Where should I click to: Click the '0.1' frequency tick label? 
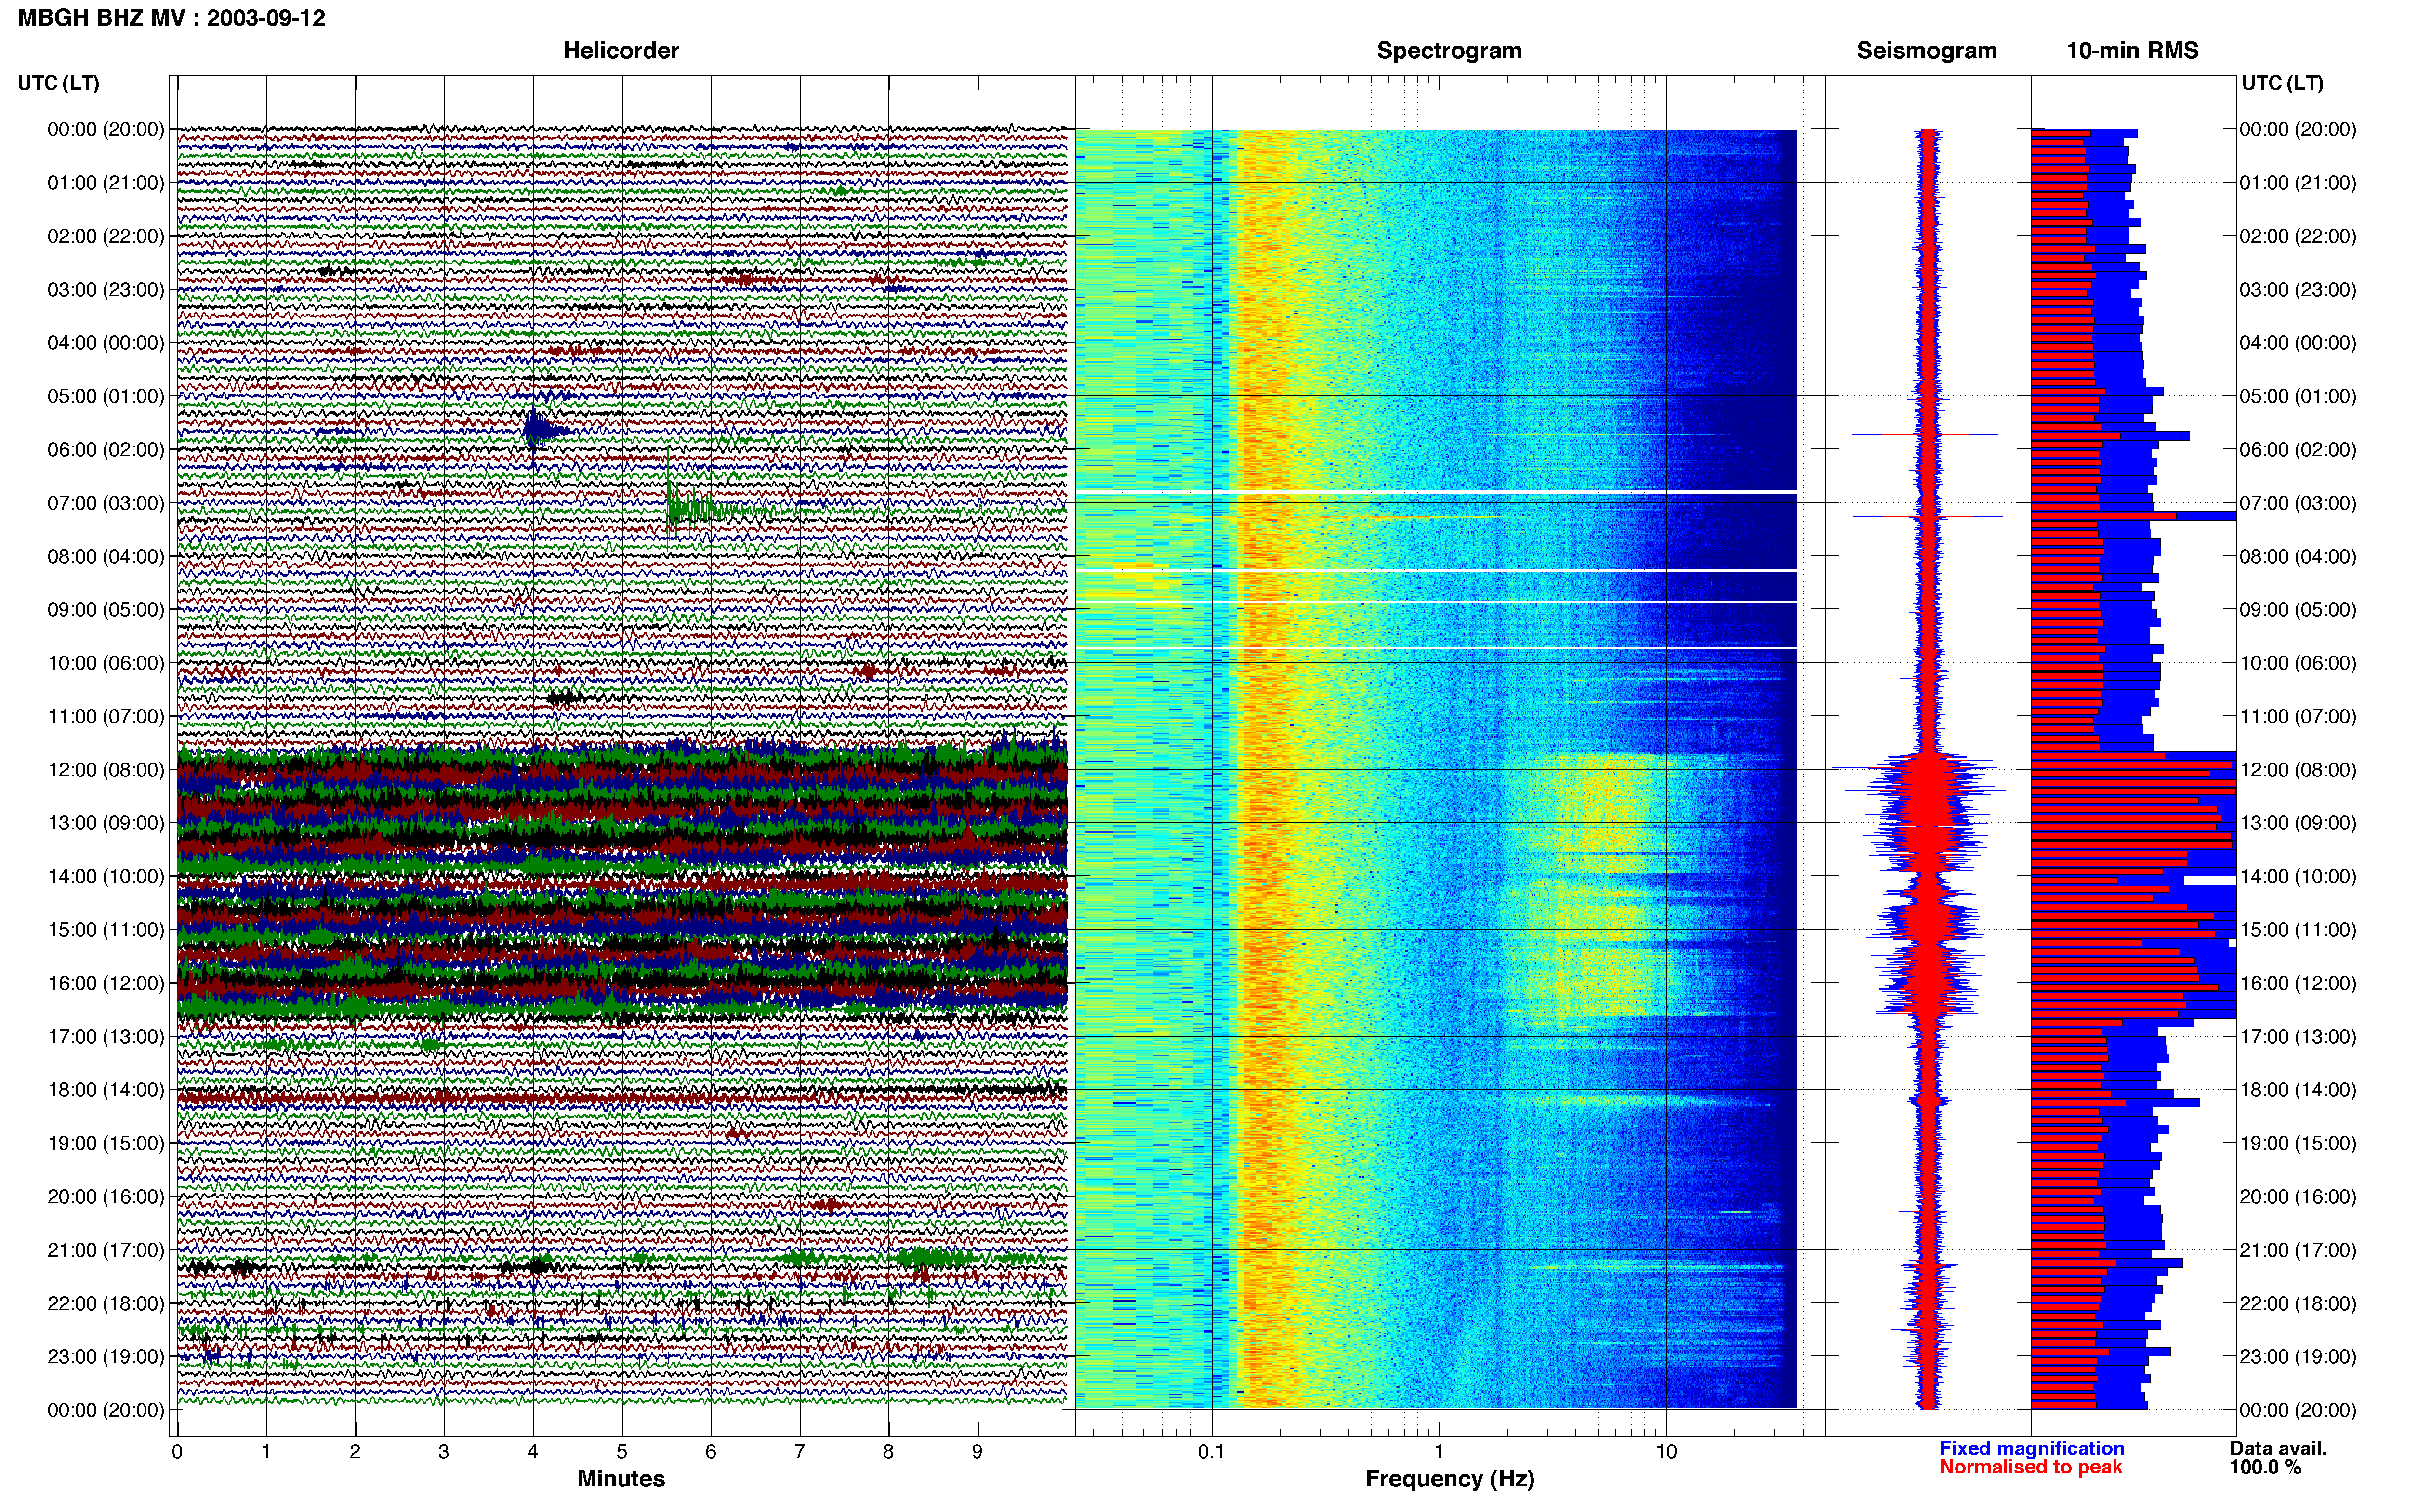tap(1211, 1452)
